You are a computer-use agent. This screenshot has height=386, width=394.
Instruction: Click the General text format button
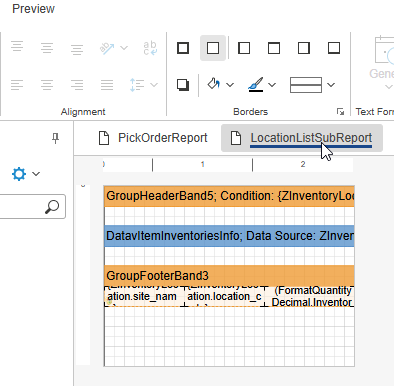383,63
